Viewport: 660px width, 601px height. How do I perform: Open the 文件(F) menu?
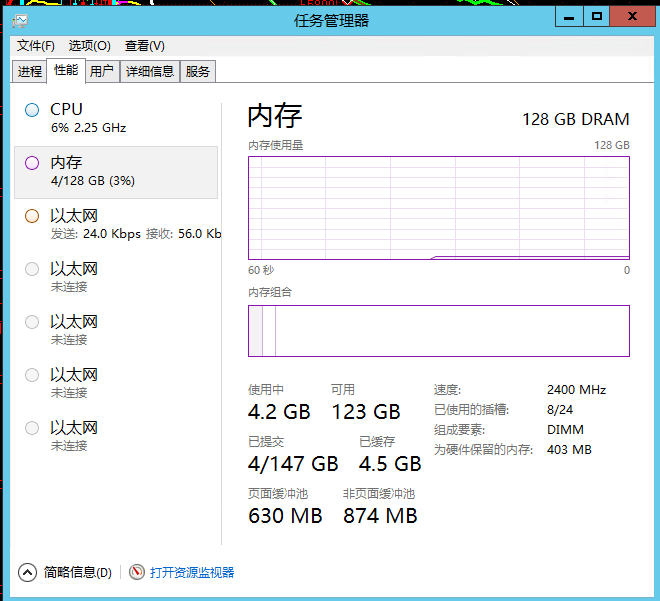click(x=36, y=45)
